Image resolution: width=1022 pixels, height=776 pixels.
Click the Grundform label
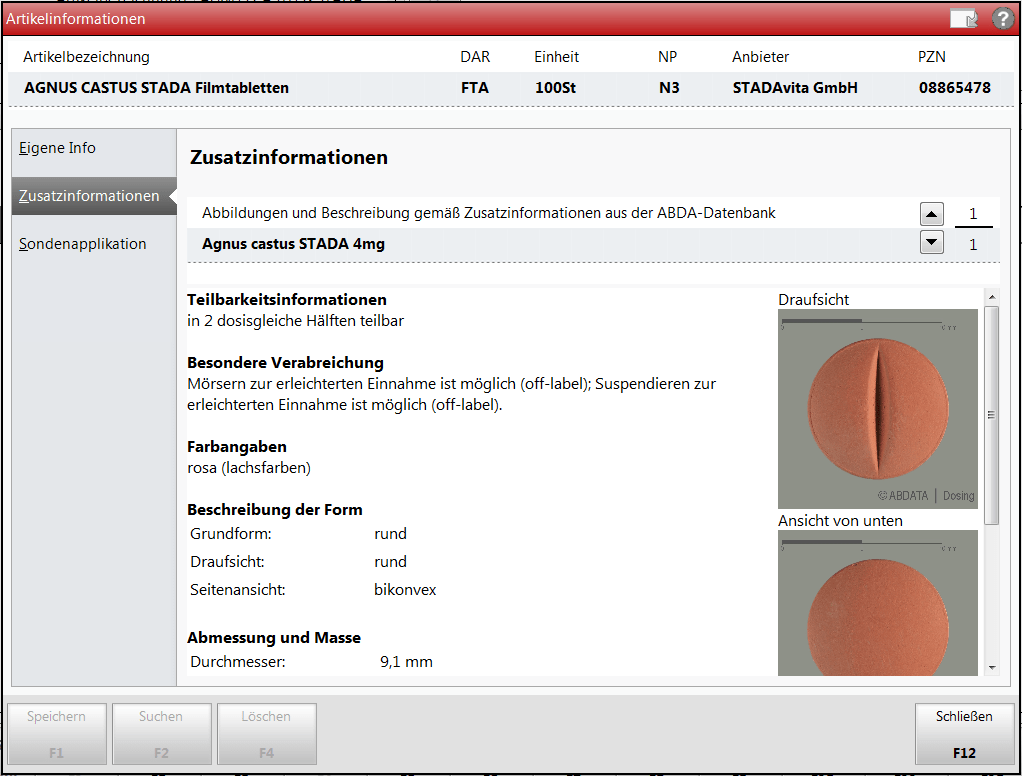click(x=231, y=534)
